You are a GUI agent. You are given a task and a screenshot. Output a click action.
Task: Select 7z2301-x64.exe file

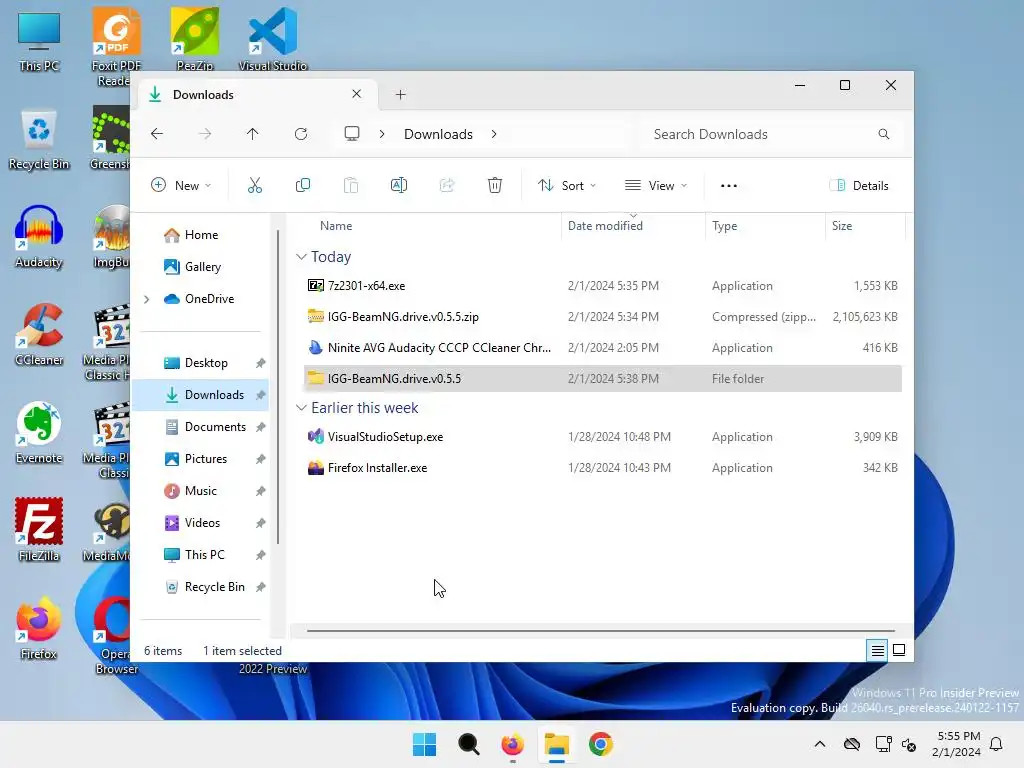tap(602, 286)
